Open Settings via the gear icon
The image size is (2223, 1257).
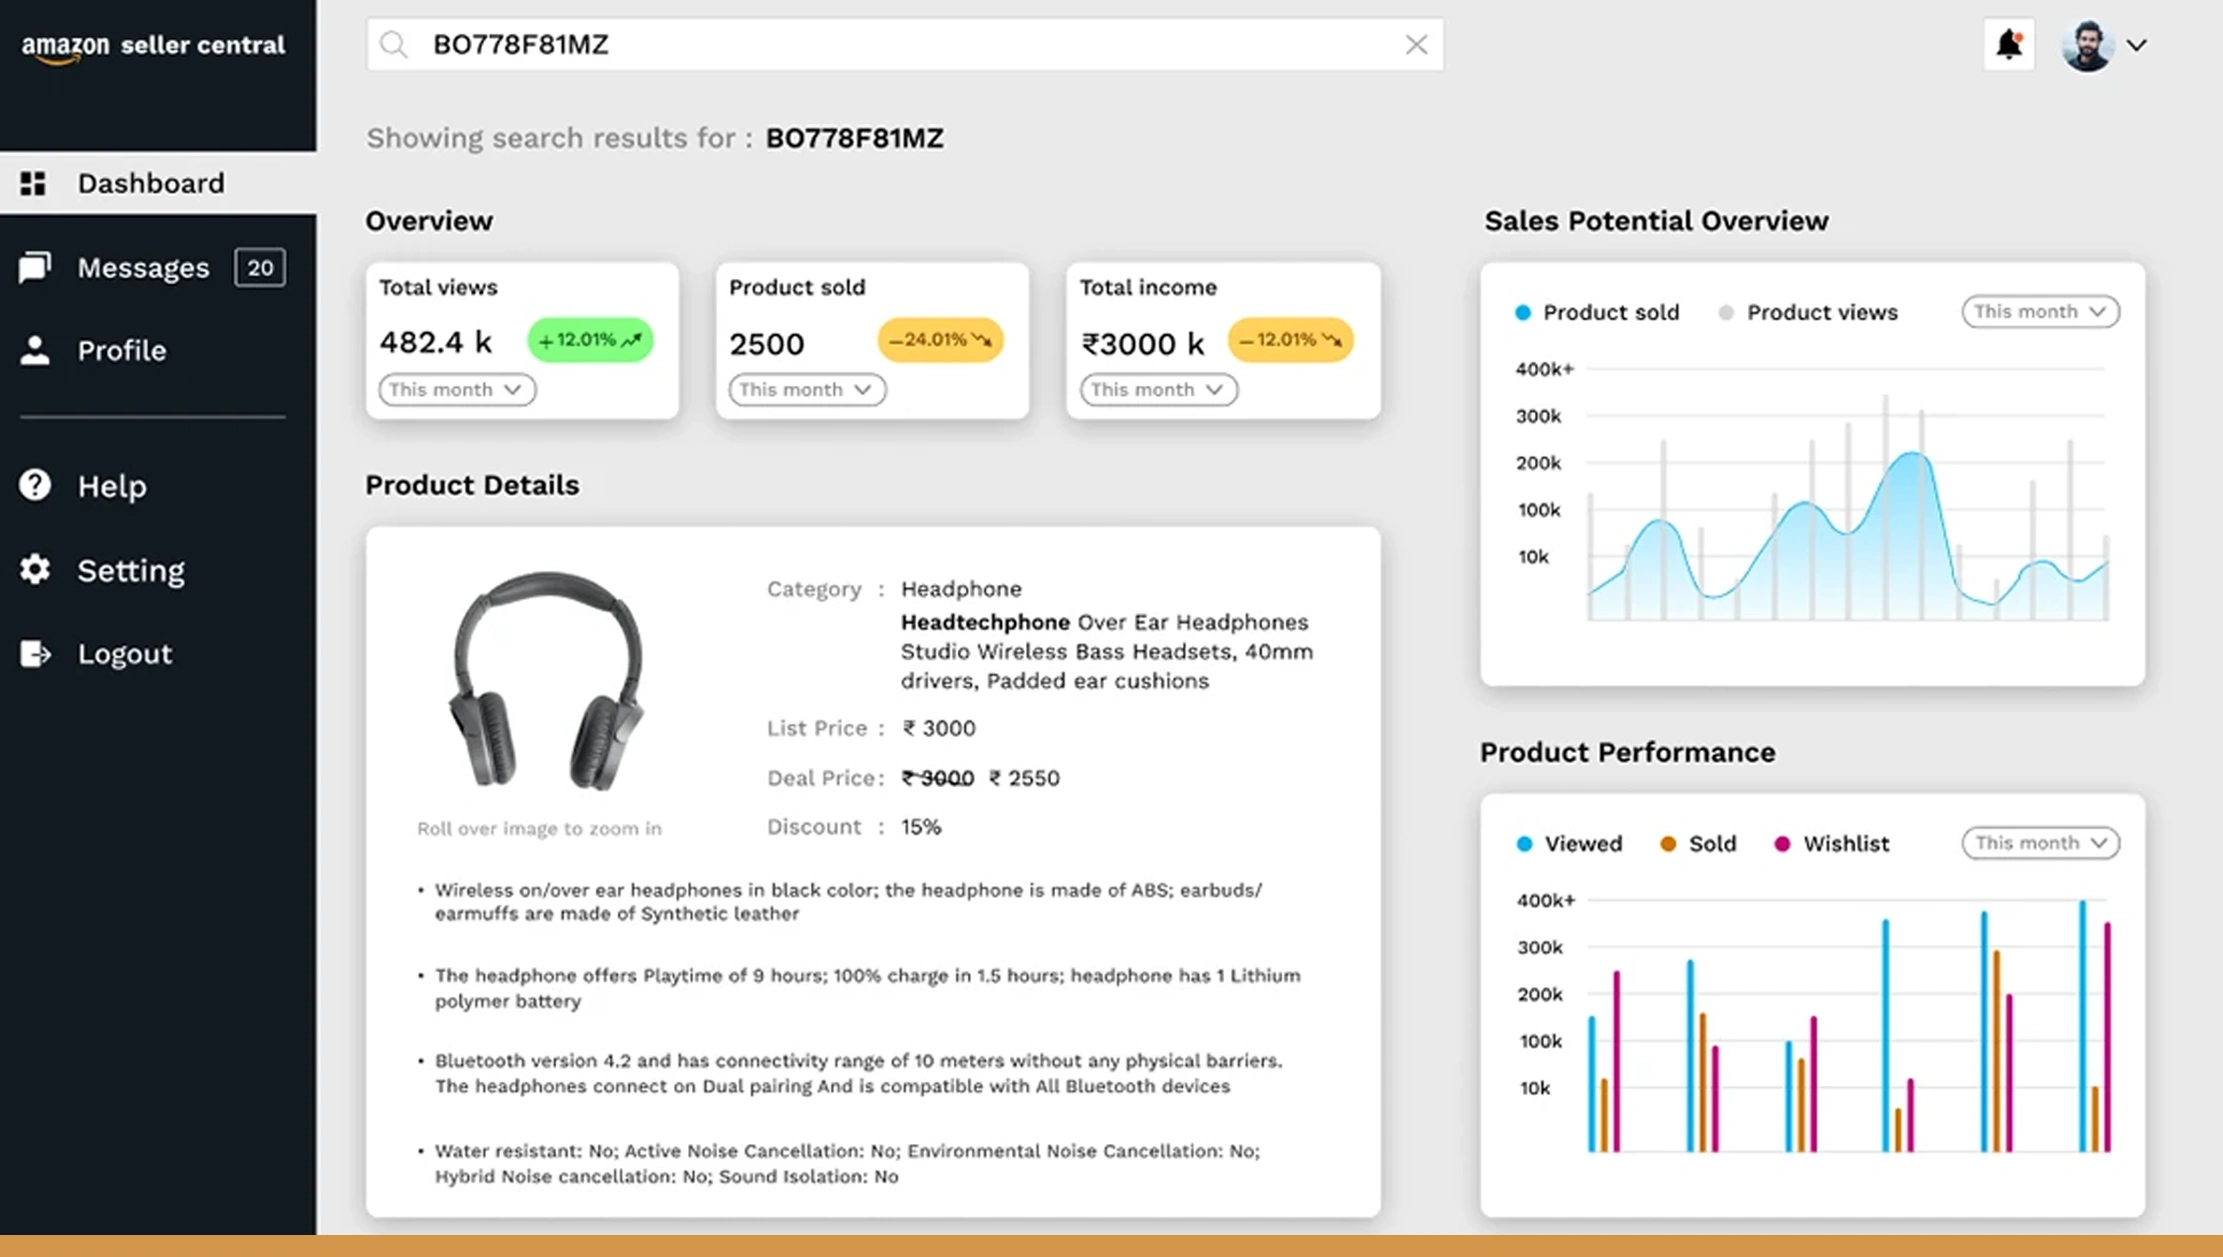[35, 569]
